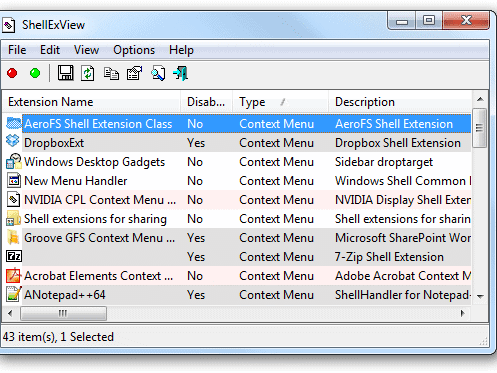Select the Windows Desktop Gadgets entry
This screenshot has width=497, height=373.
click(95, 162)
